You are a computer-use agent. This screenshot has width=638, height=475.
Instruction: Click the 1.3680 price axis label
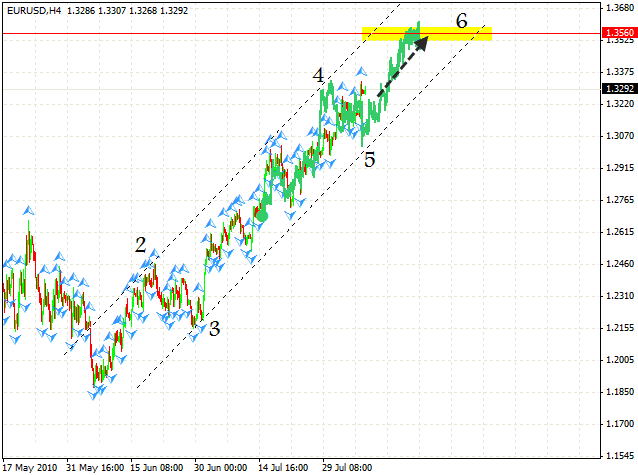pyautogui.click(x=620, y=7)
